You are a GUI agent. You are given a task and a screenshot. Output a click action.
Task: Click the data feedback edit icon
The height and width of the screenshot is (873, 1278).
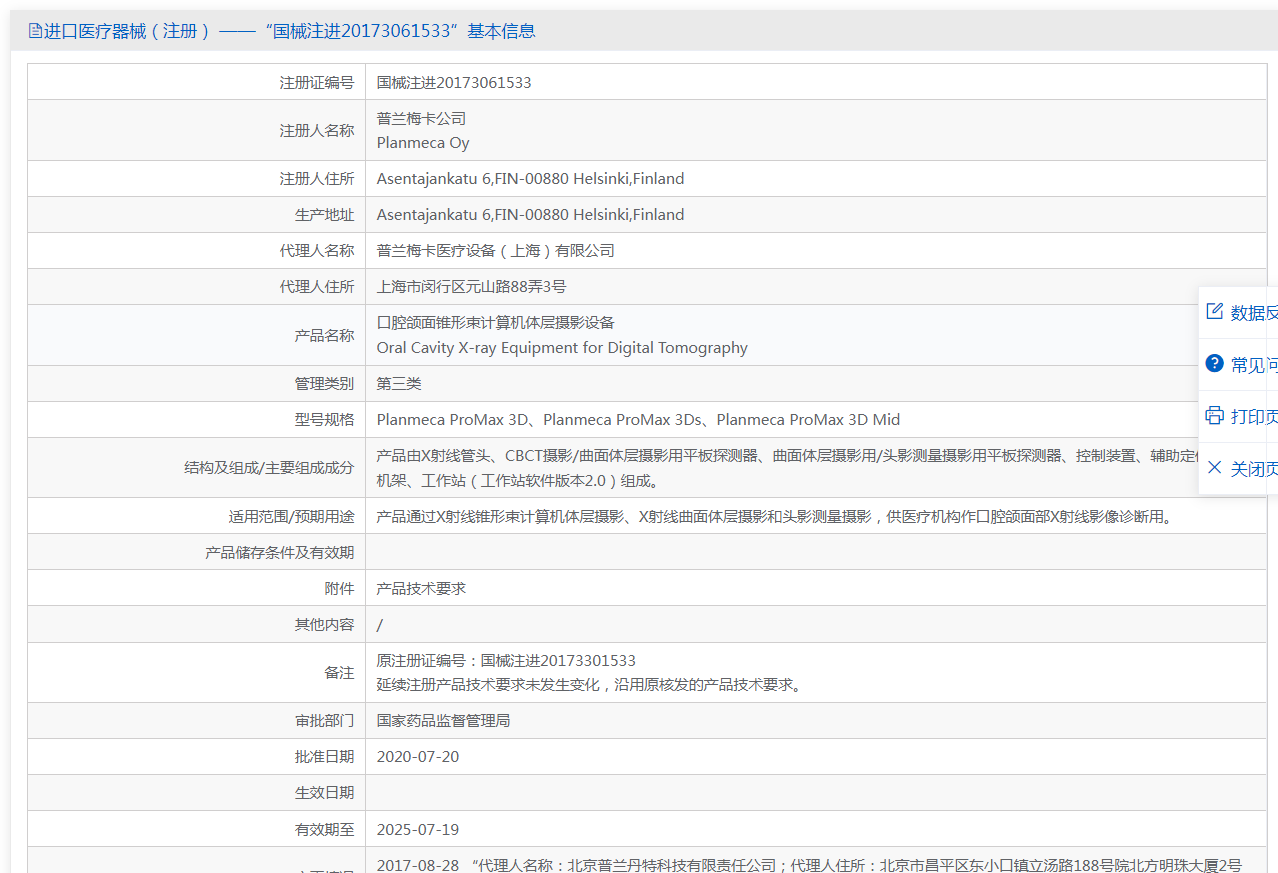pyautogui.click(x=1215, y=311)
